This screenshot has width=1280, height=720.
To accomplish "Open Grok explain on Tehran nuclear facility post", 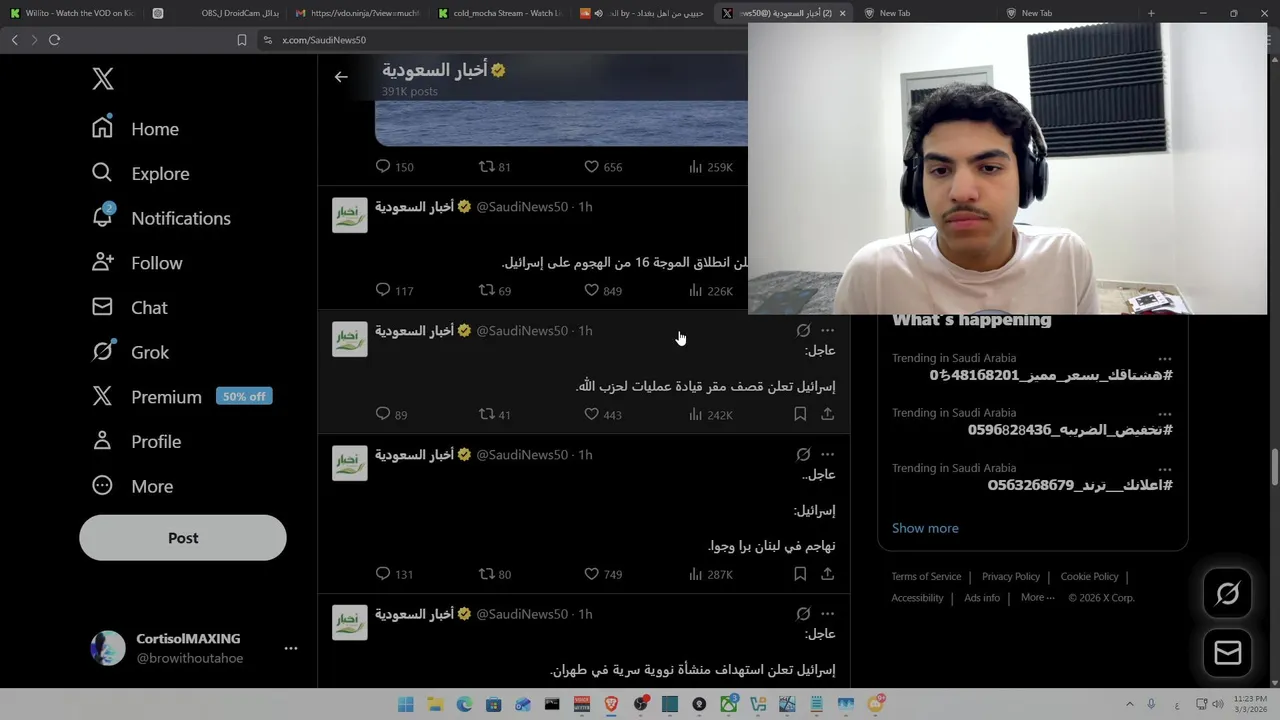I will pos(803,614).
